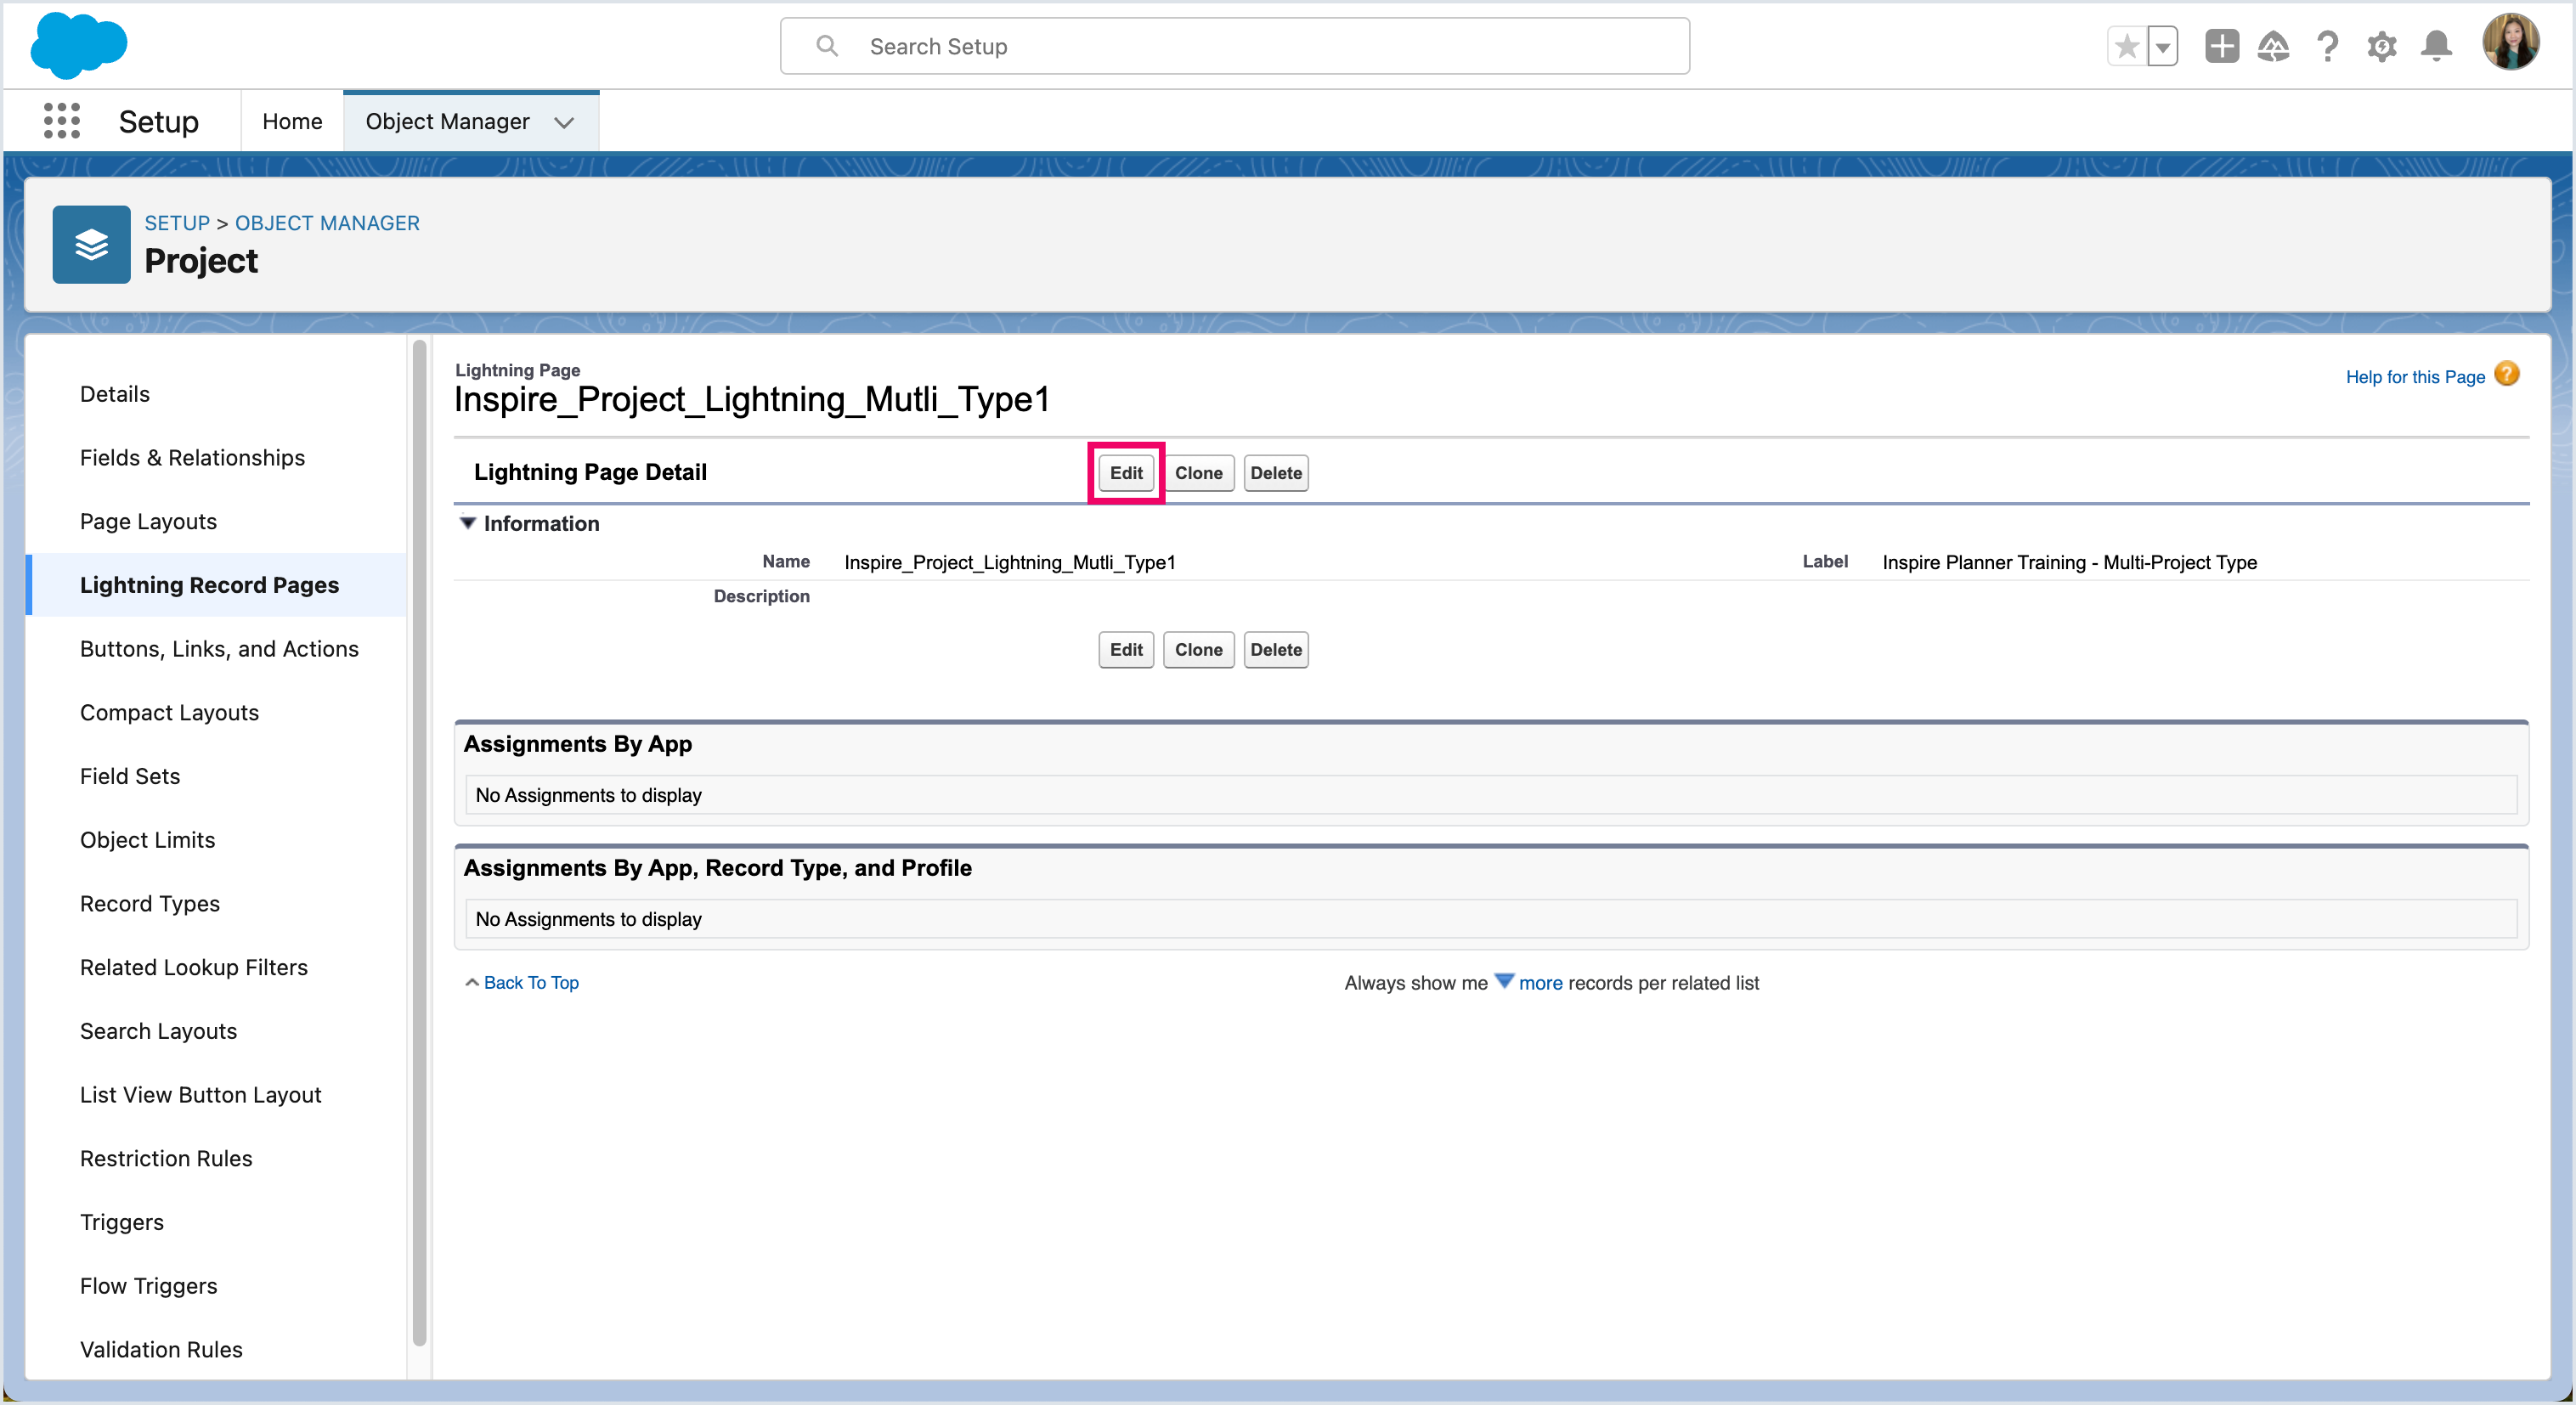Click into the Search Setup field
Image resolution: width=2576 pixels, height=1405 pixels.
[x=1235, y=46]
